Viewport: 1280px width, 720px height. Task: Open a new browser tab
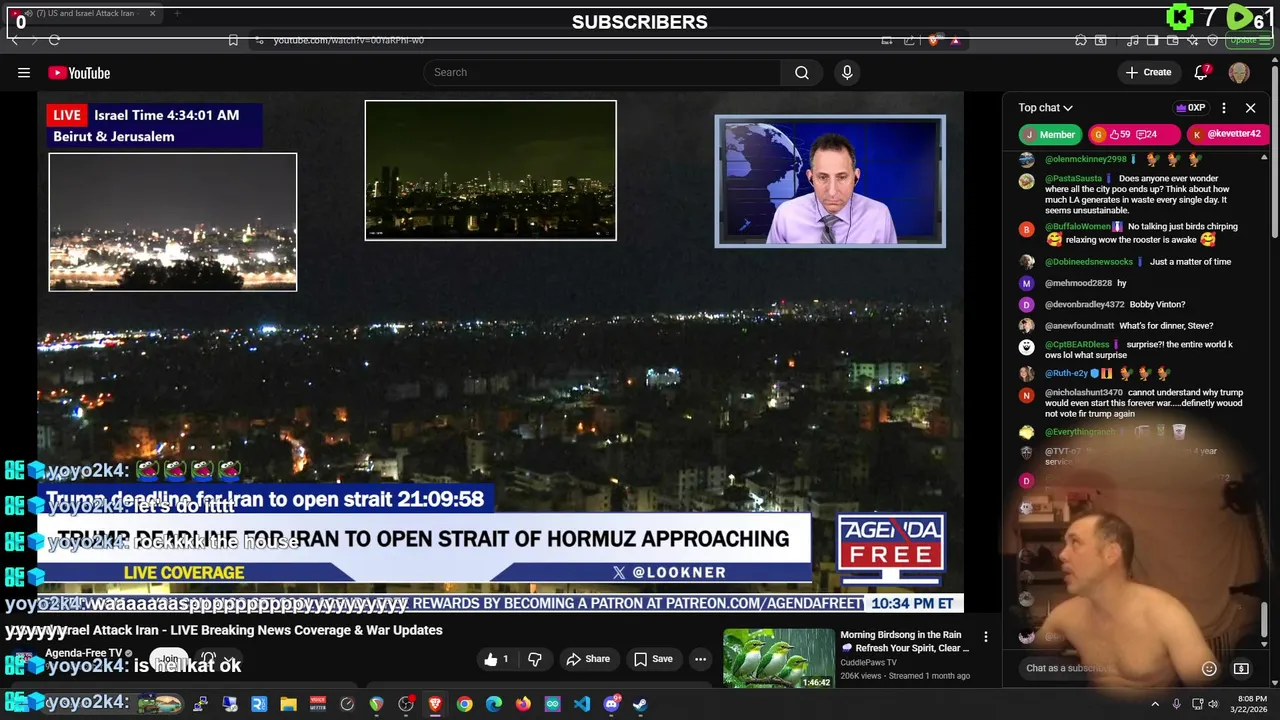(x=176, y=13)
